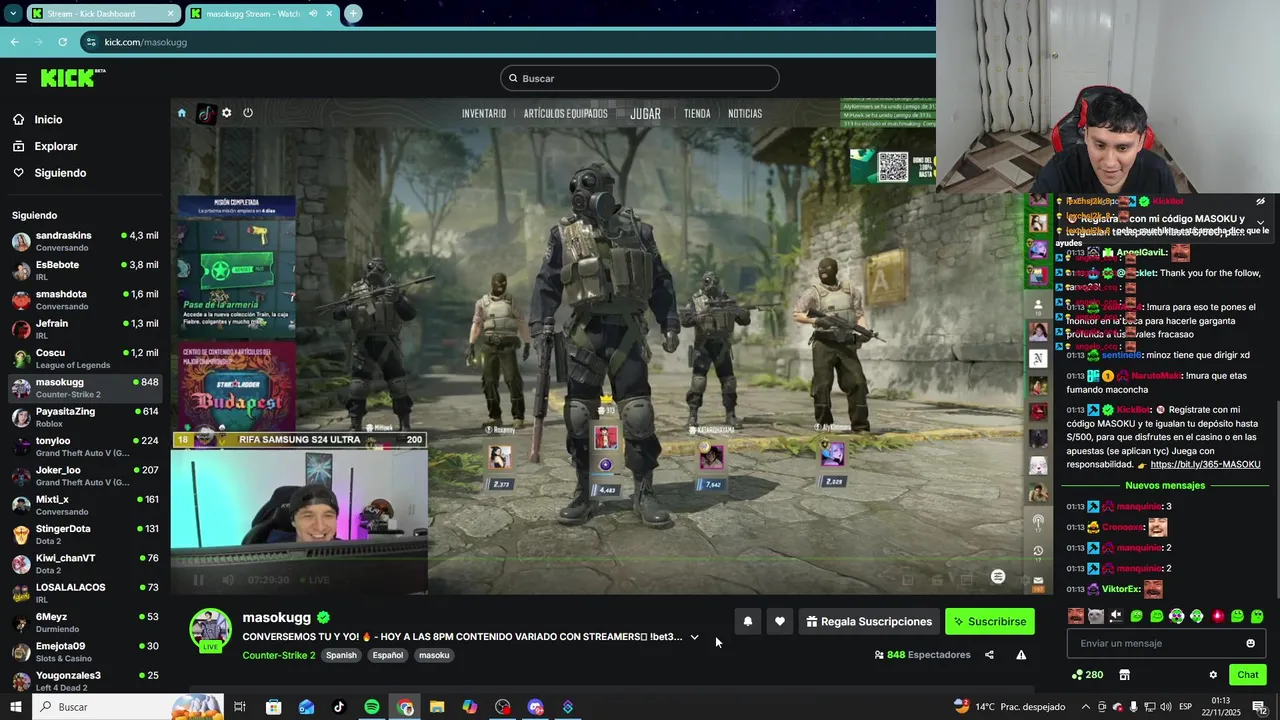Pause the live stream player
Viewport: 1280px width, 720px height.
click(198, 580)
